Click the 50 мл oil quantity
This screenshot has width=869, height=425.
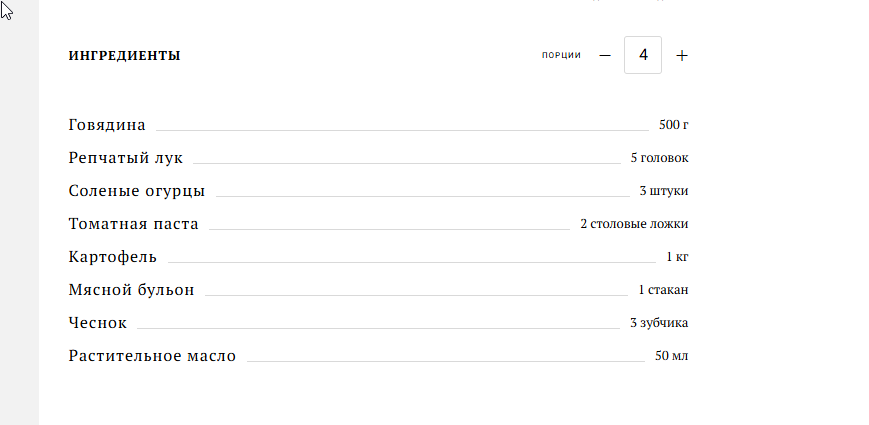672,356
